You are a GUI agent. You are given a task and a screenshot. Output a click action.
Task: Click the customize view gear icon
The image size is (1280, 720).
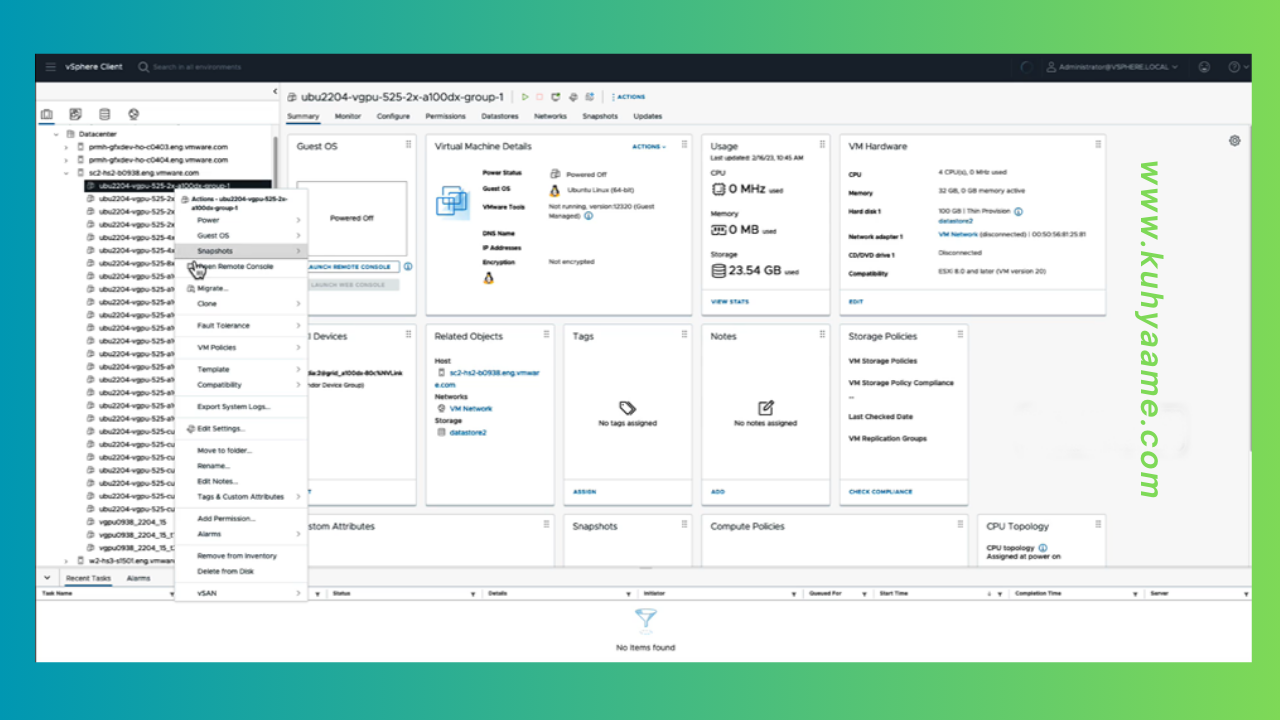click(1235, 141)
